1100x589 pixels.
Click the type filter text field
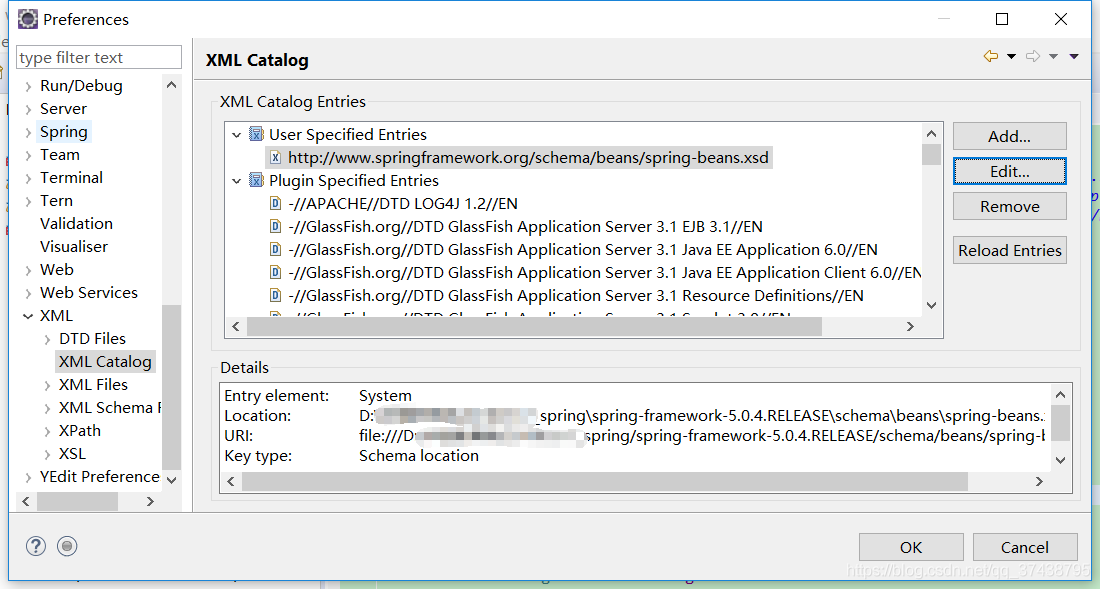[x=99, y=58]
